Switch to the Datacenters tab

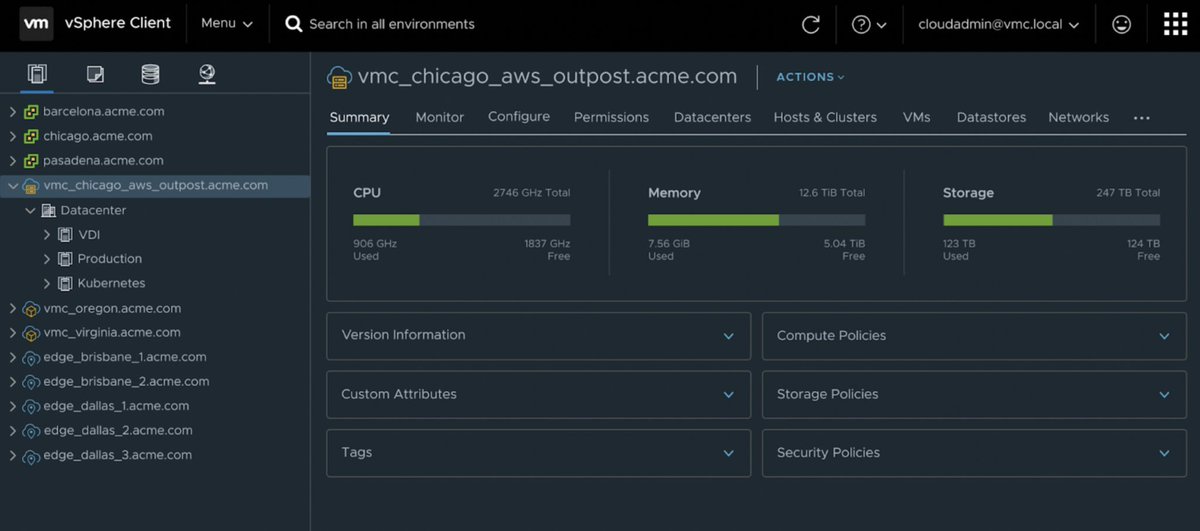pyautogui.click(x=712, y=117)
